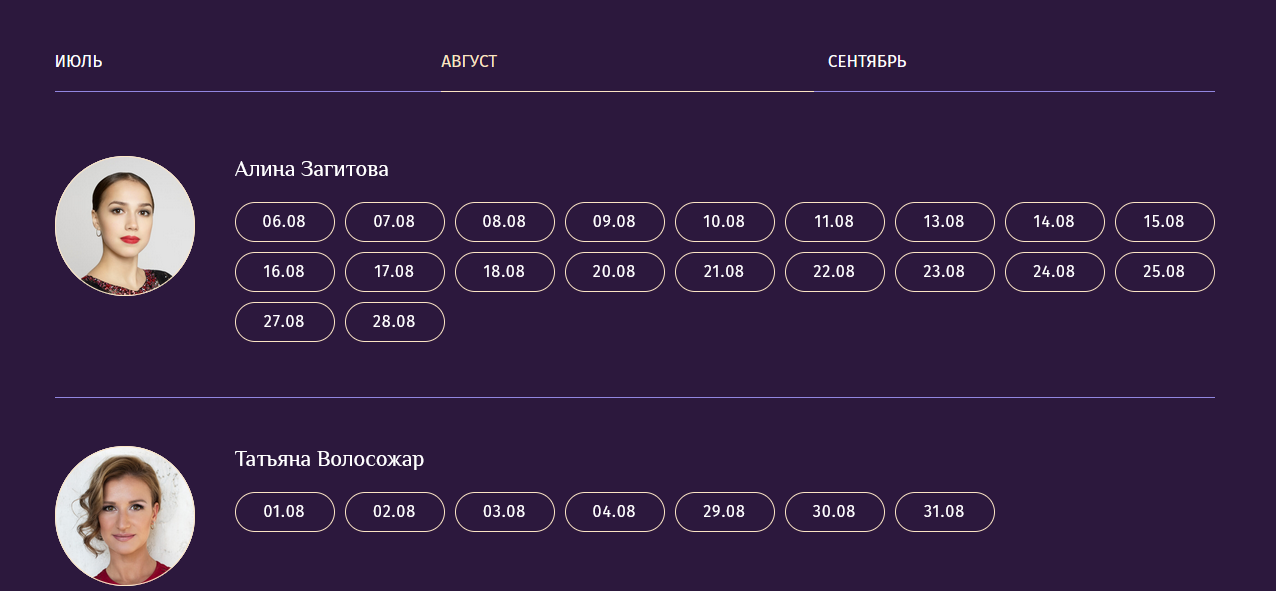Pick the 15.08 show date
Viewport: 1276px width, 591px height.
pyautogui.click(x=1164, y=222)
